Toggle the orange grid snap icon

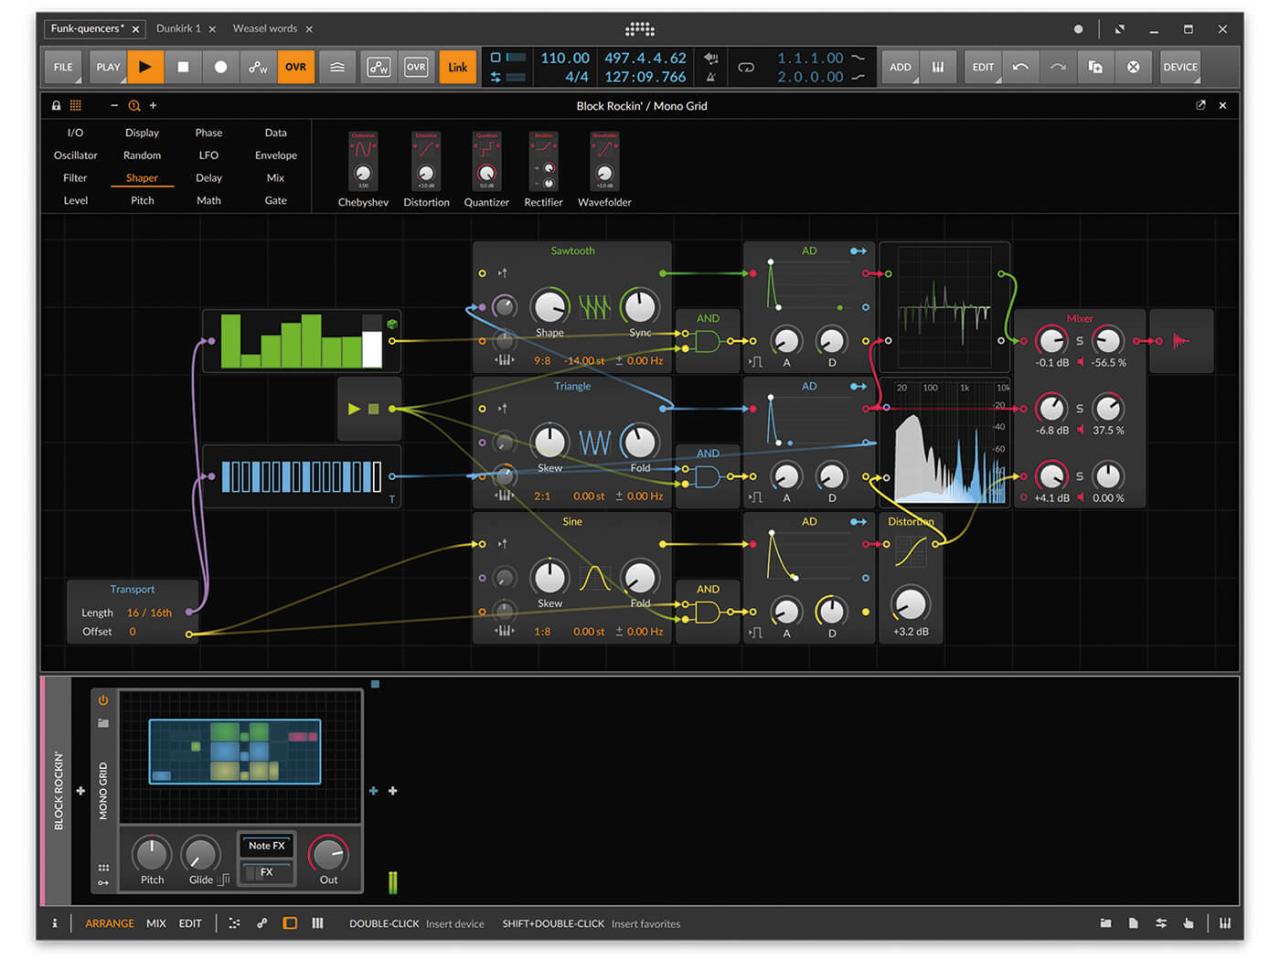75,105
